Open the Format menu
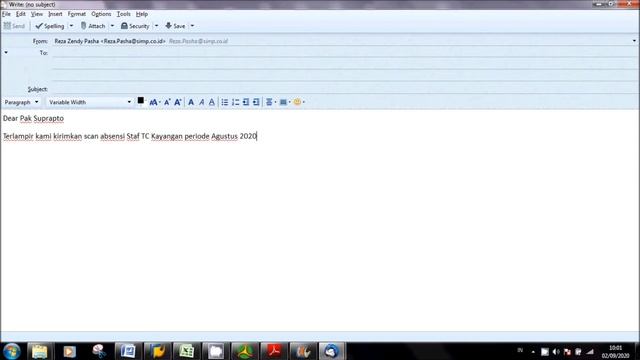 click(77, 14)
